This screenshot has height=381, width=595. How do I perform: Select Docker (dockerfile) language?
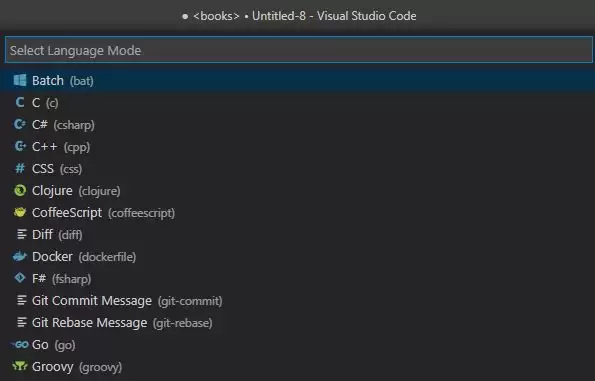(x=298, y=257)
